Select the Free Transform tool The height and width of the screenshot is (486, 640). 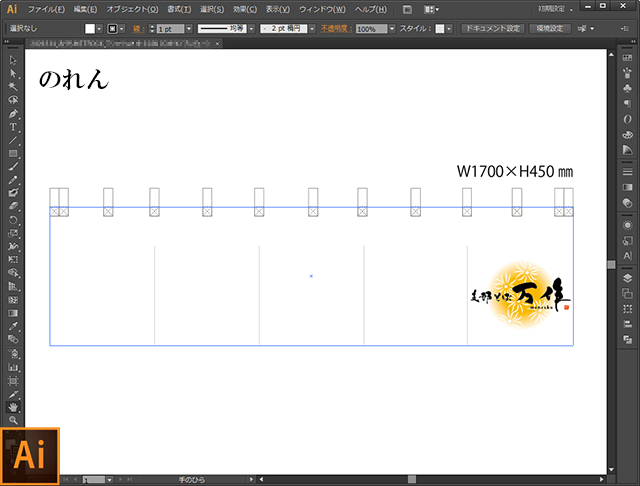(13, 260)
